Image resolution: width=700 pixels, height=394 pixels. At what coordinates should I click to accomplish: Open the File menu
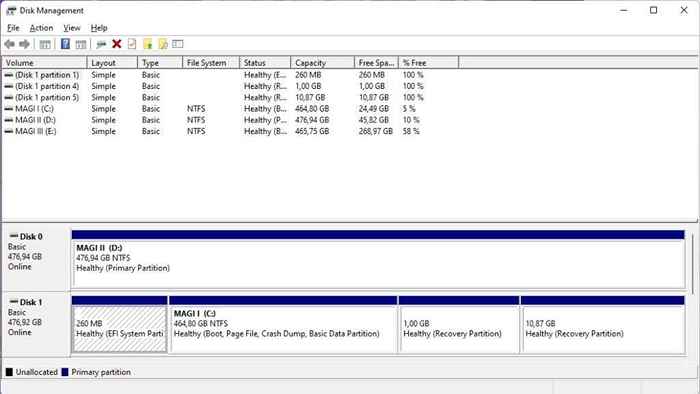point(13,28)
